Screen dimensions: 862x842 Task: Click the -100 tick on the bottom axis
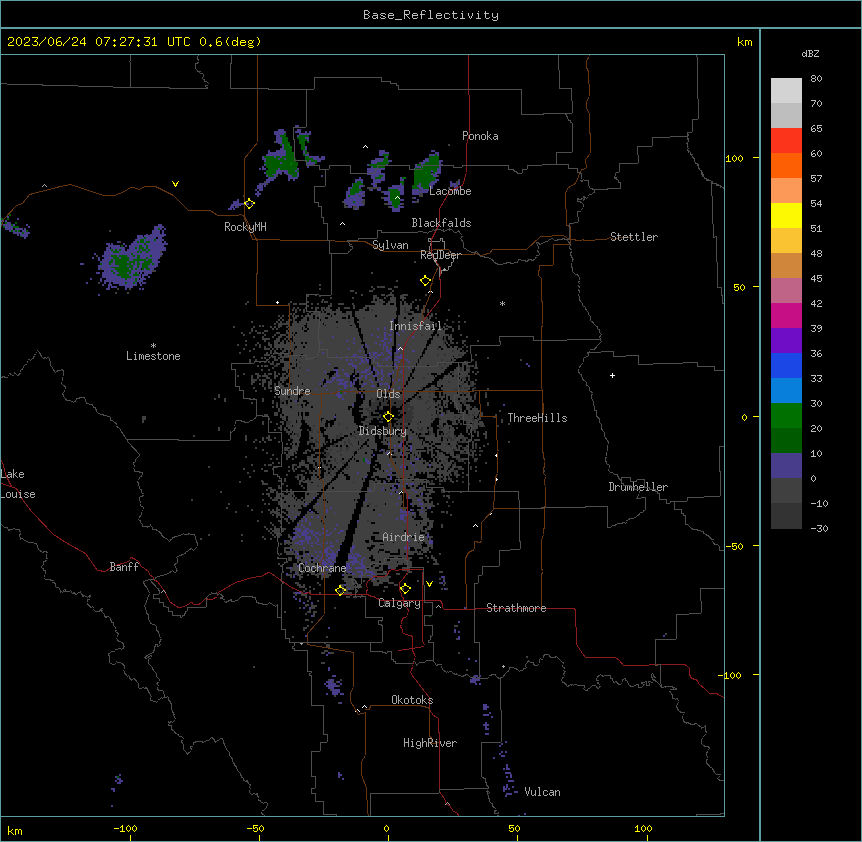click(x=125, y=828)
